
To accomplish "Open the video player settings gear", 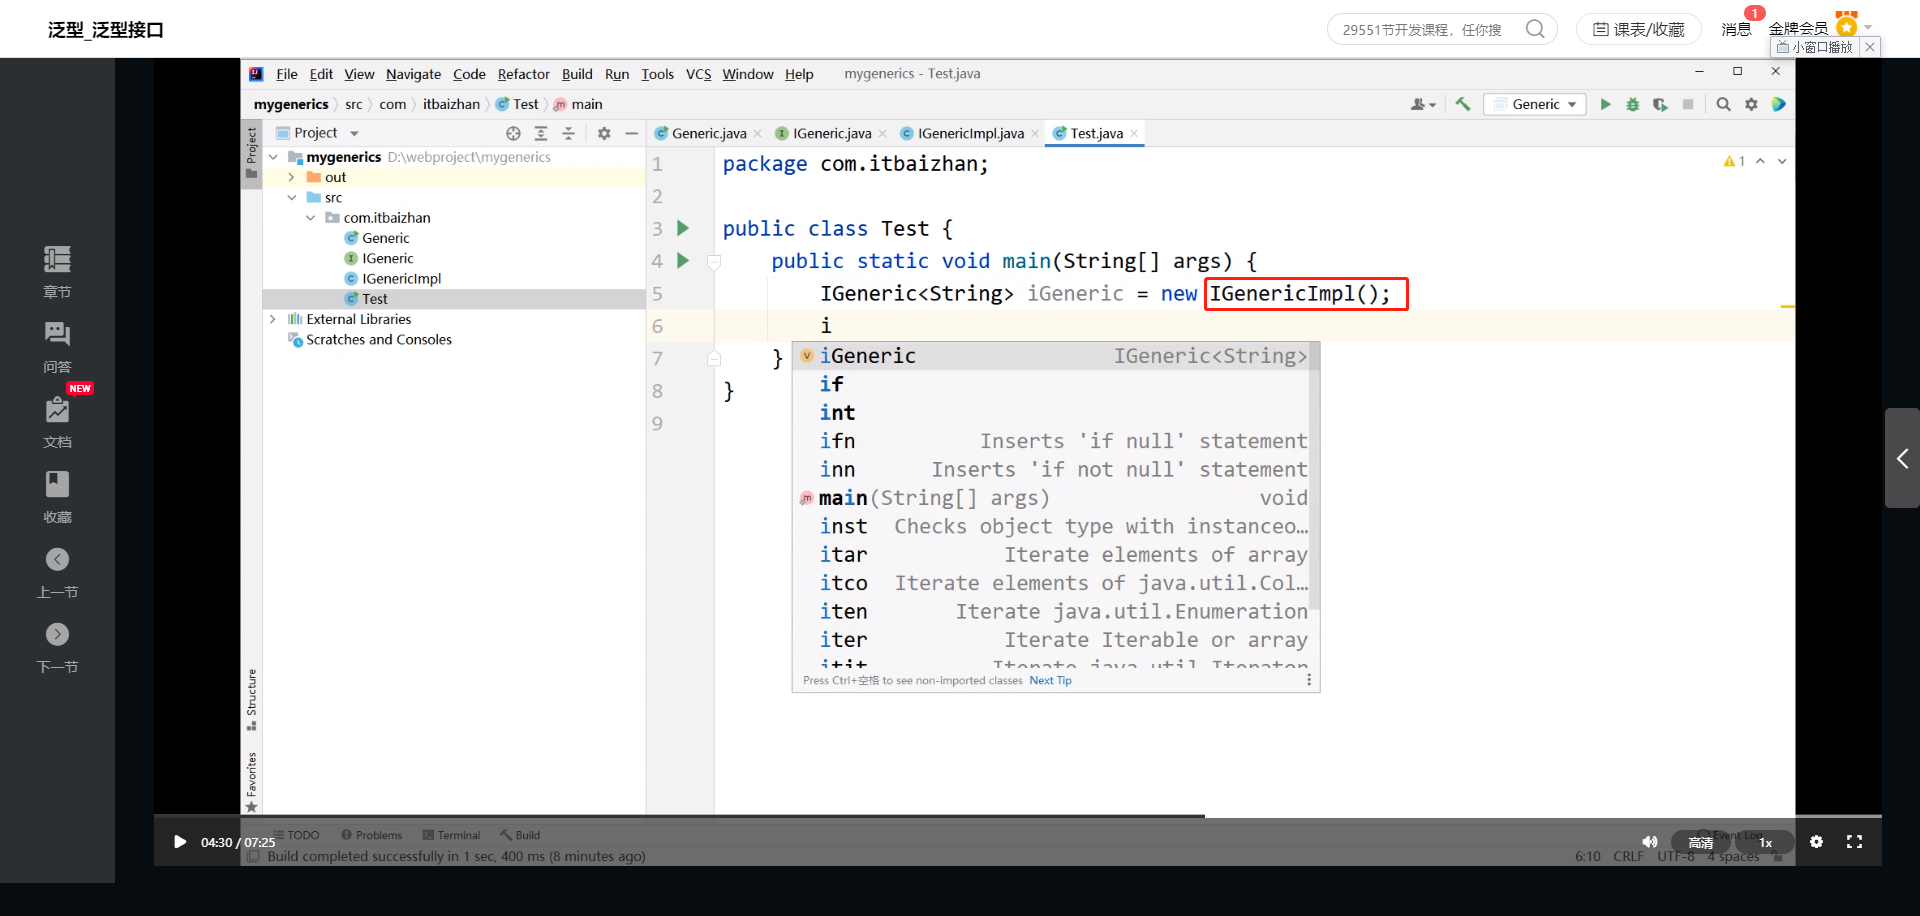I will tap(1816, 842).
